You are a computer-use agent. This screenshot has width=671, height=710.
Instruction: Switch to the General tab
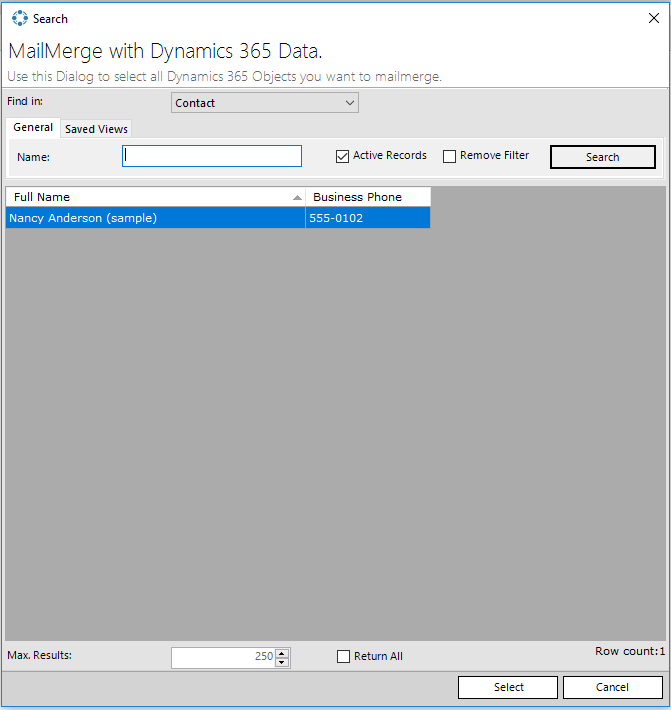tap(33, 128)
